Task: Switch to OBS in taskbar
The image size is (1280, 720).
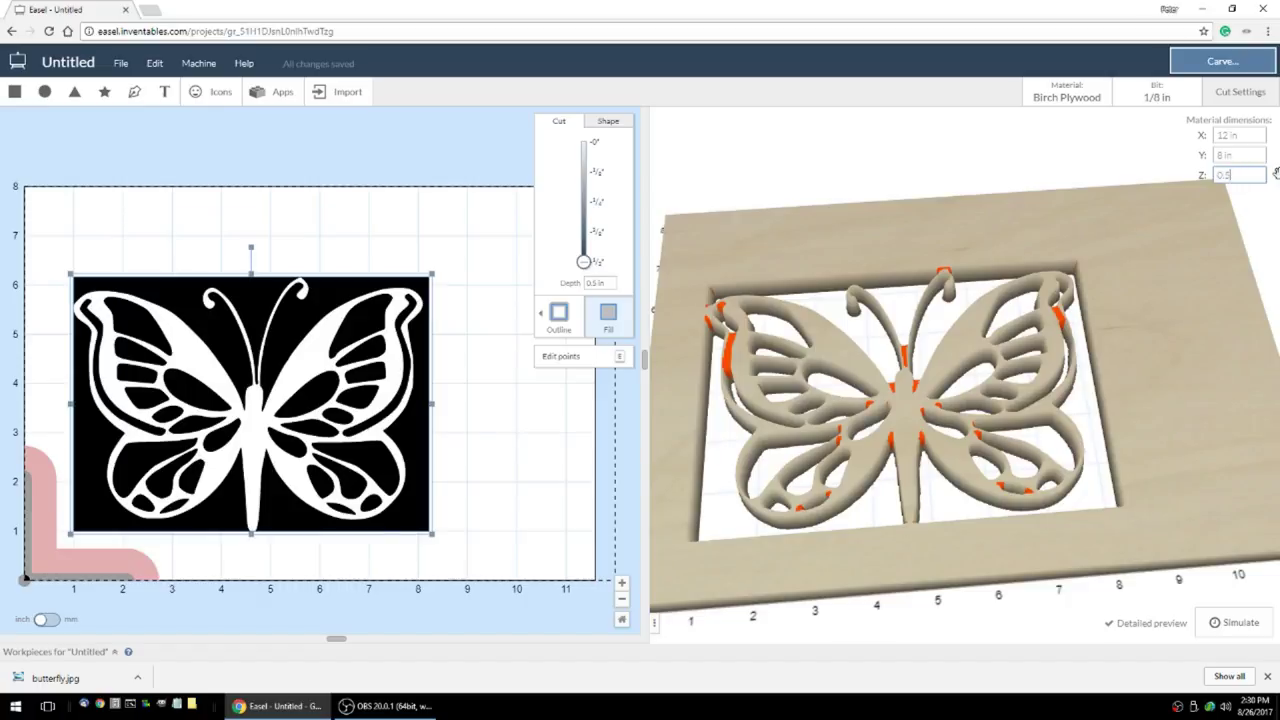Action: [386, 706]
